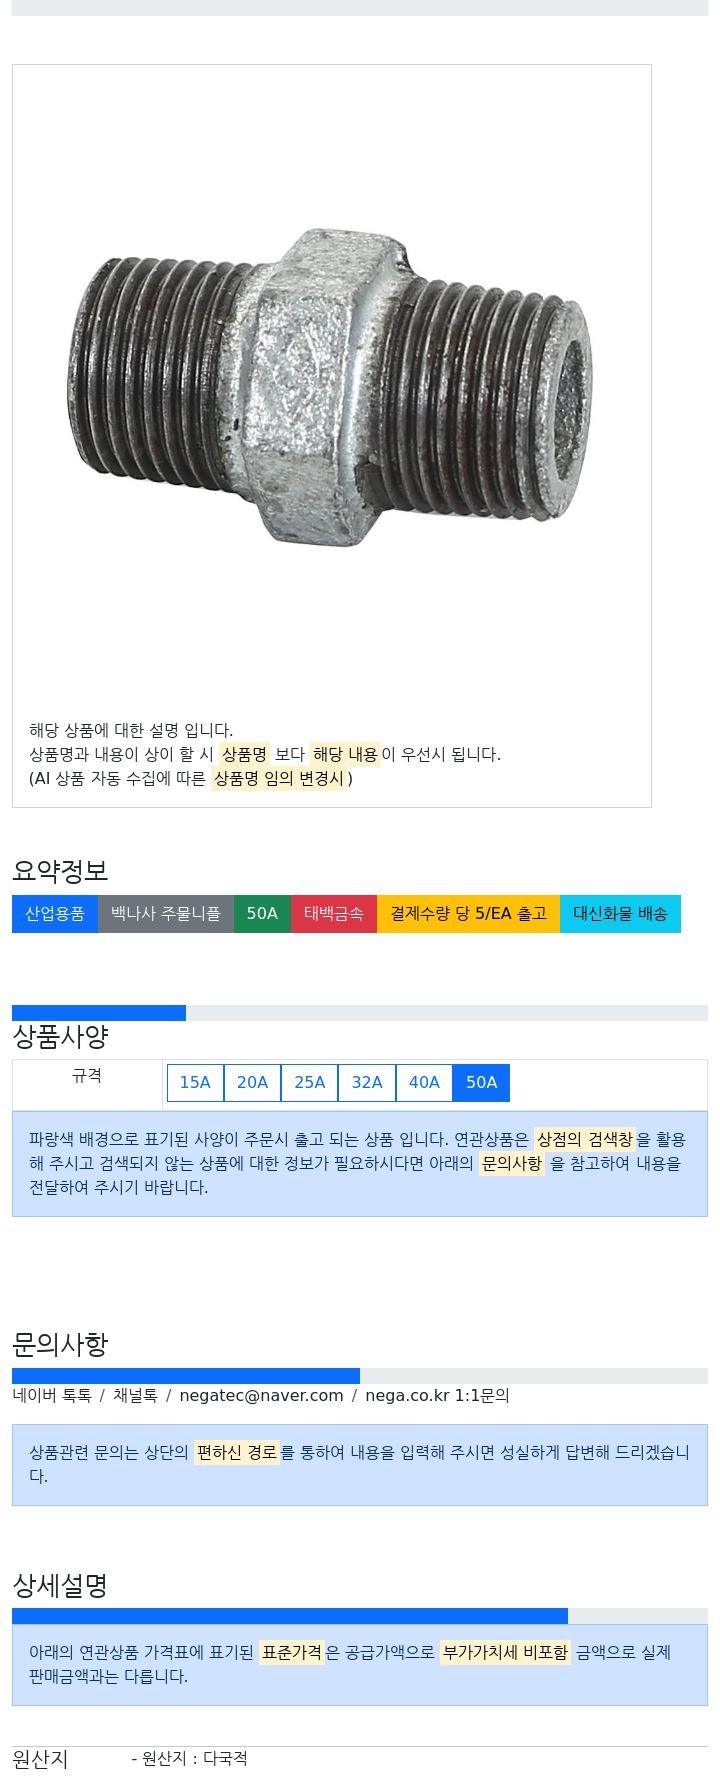Open the 네이버 톡톡 contact link
Viewport: 720px width, 1779px height.
[52, 1395]
